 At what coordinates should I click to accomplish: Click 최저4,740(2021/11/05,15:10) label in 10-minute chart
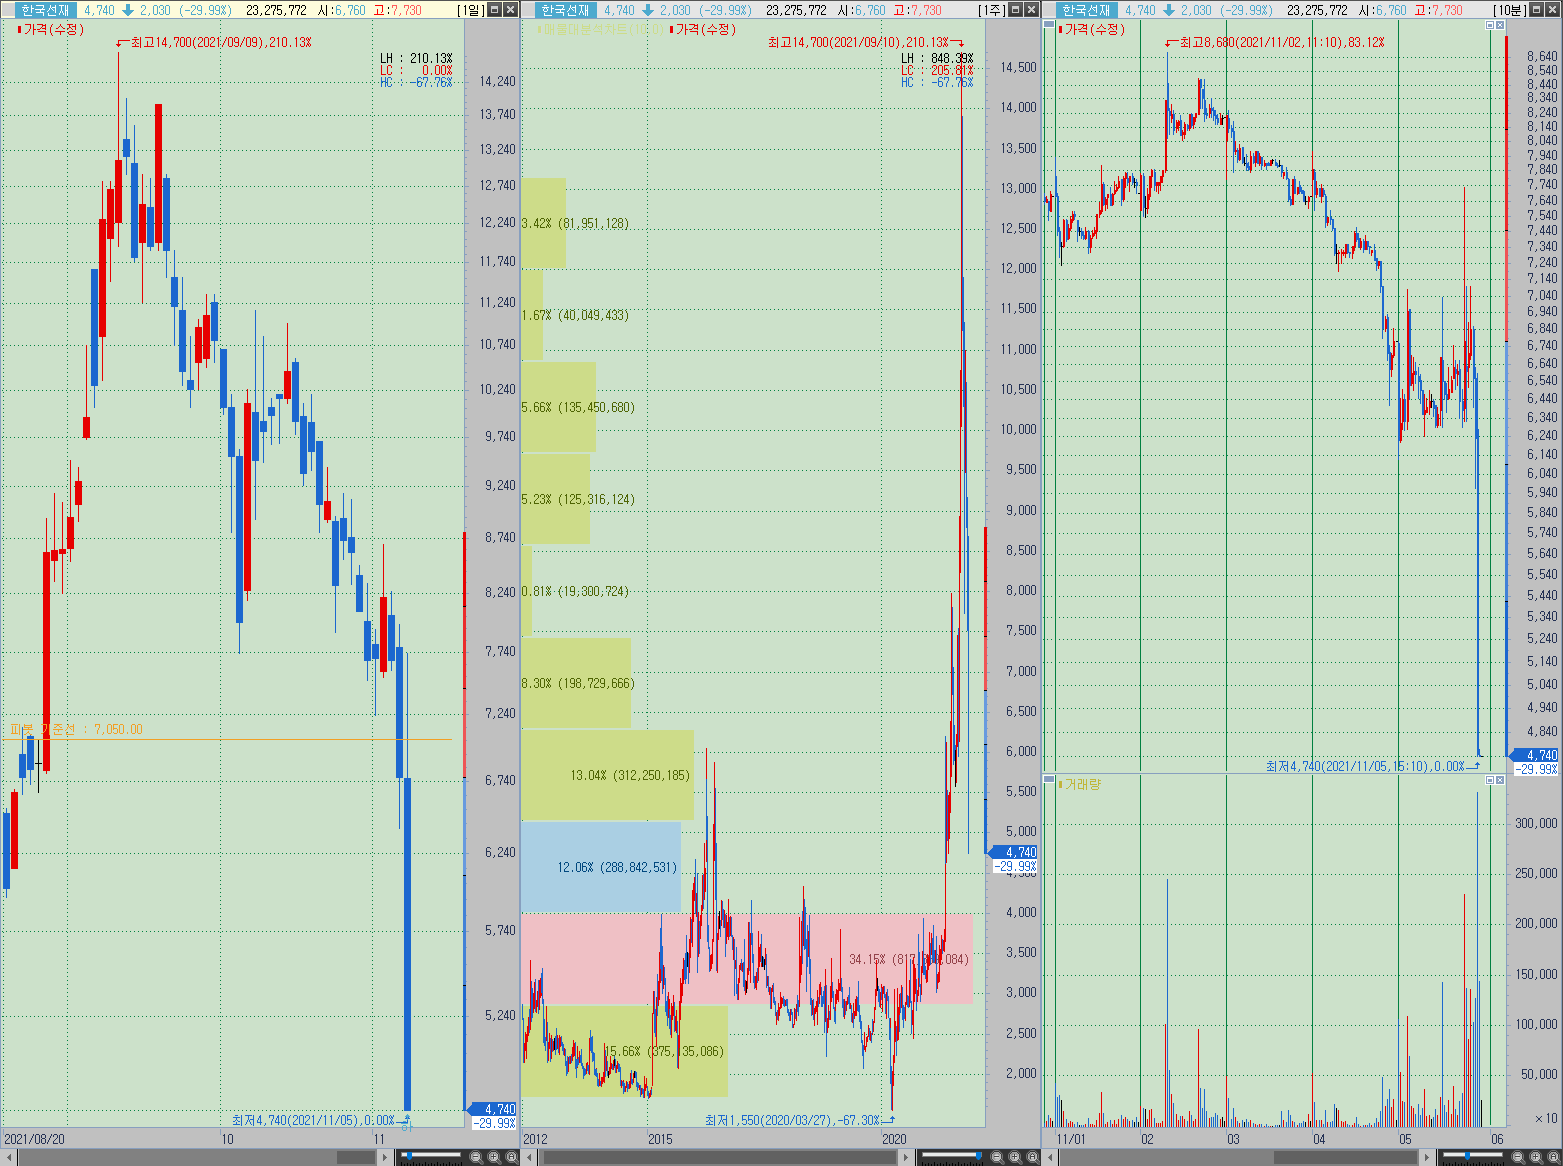pos(1366,766)
